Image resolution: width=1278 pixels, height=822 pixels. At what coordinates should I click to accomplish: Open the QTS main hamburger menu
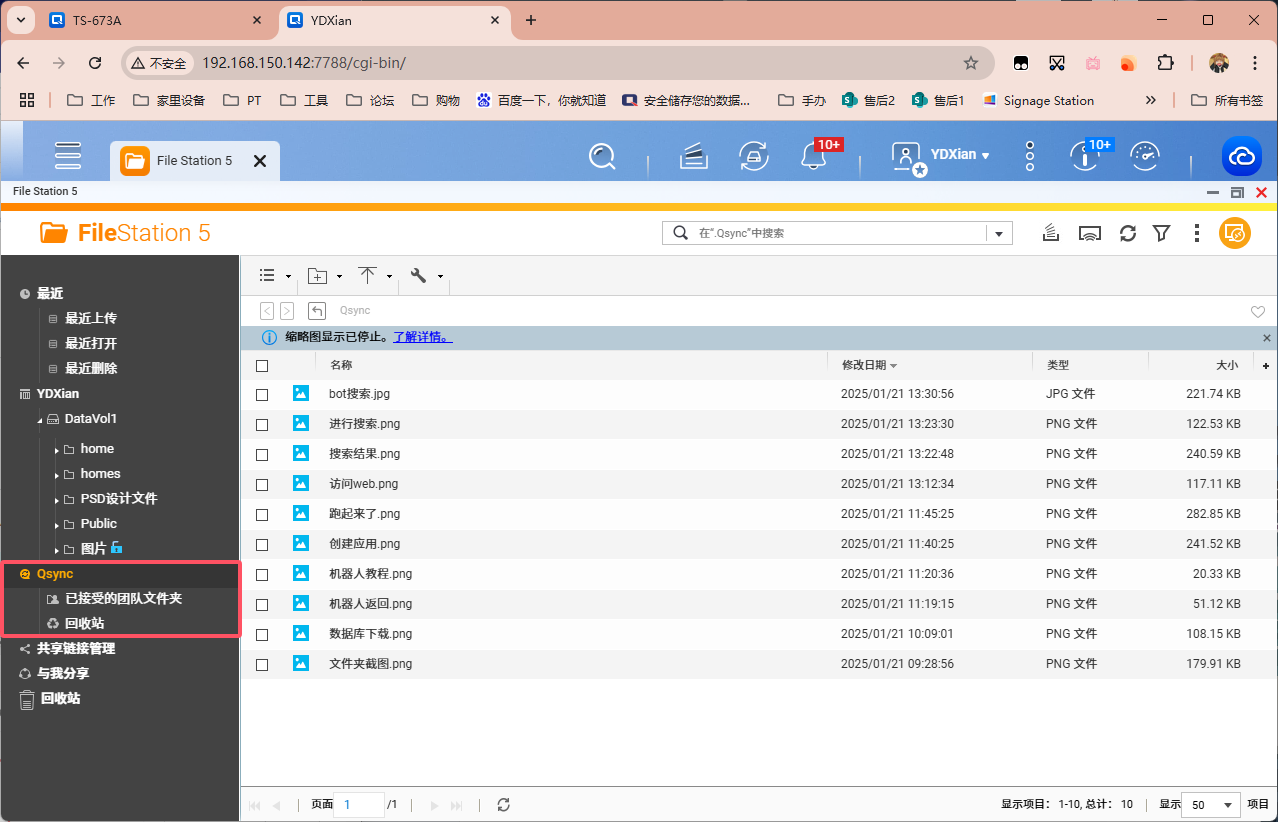click(68, 156)
